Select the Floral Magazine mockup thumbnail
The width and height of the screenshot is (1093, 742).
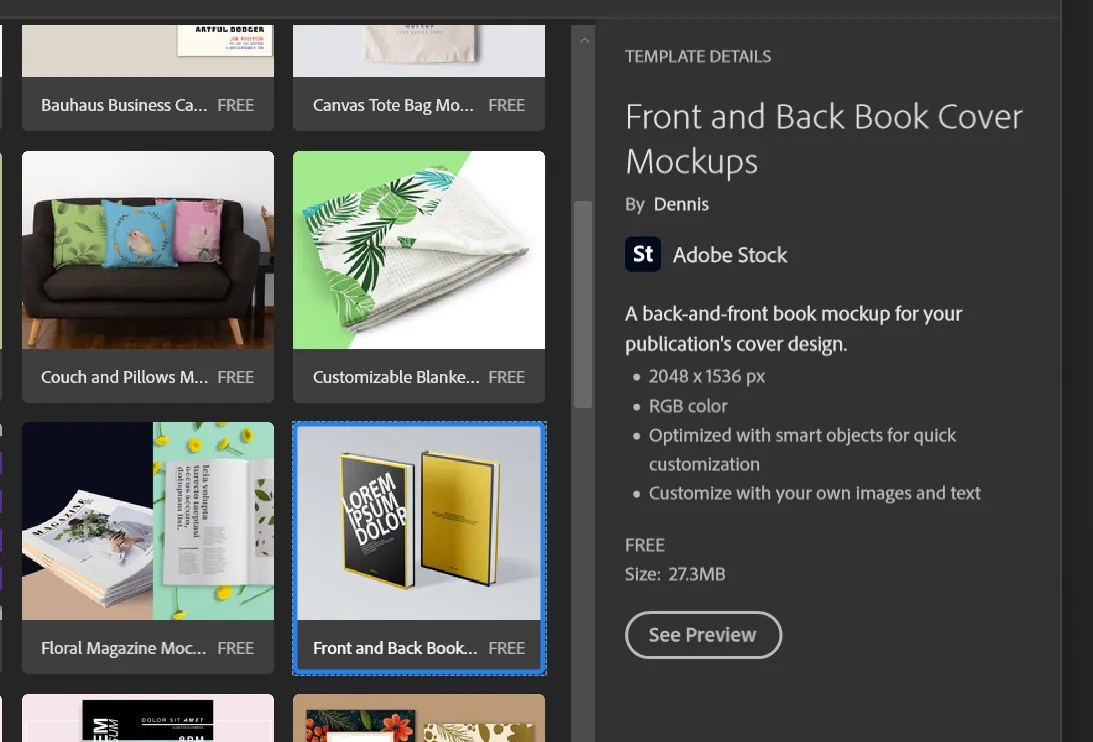coord(148,521)
